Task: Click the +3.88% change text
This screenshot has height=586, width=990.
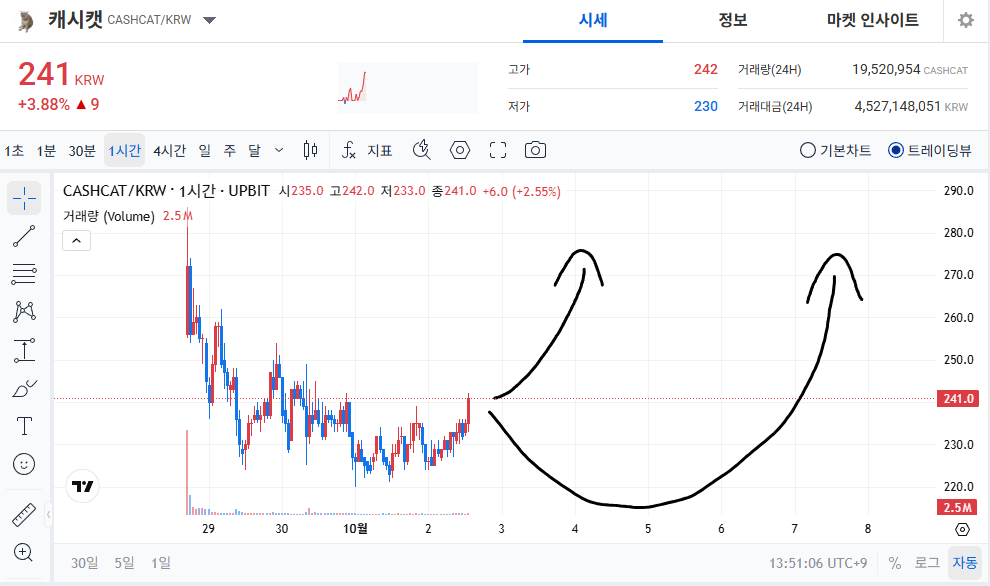Action: click(x=44, y=104)
